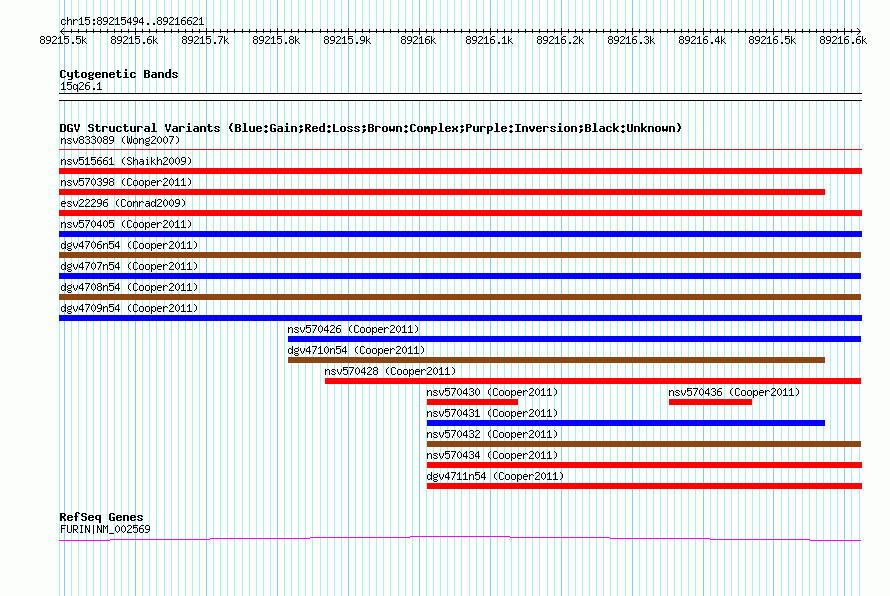Click the DGV Structural Variants track heading

pos(371,128)
